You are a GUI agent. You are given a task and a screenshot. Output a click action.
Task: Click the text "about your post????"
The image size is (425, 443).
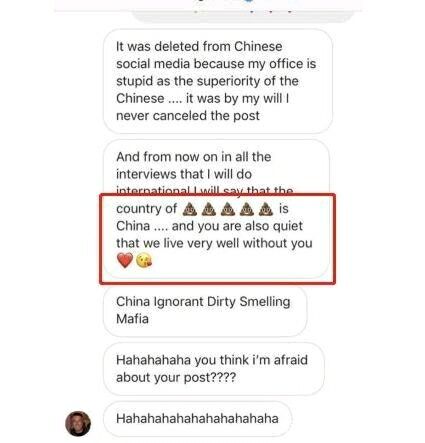click(x=176, y=378)
